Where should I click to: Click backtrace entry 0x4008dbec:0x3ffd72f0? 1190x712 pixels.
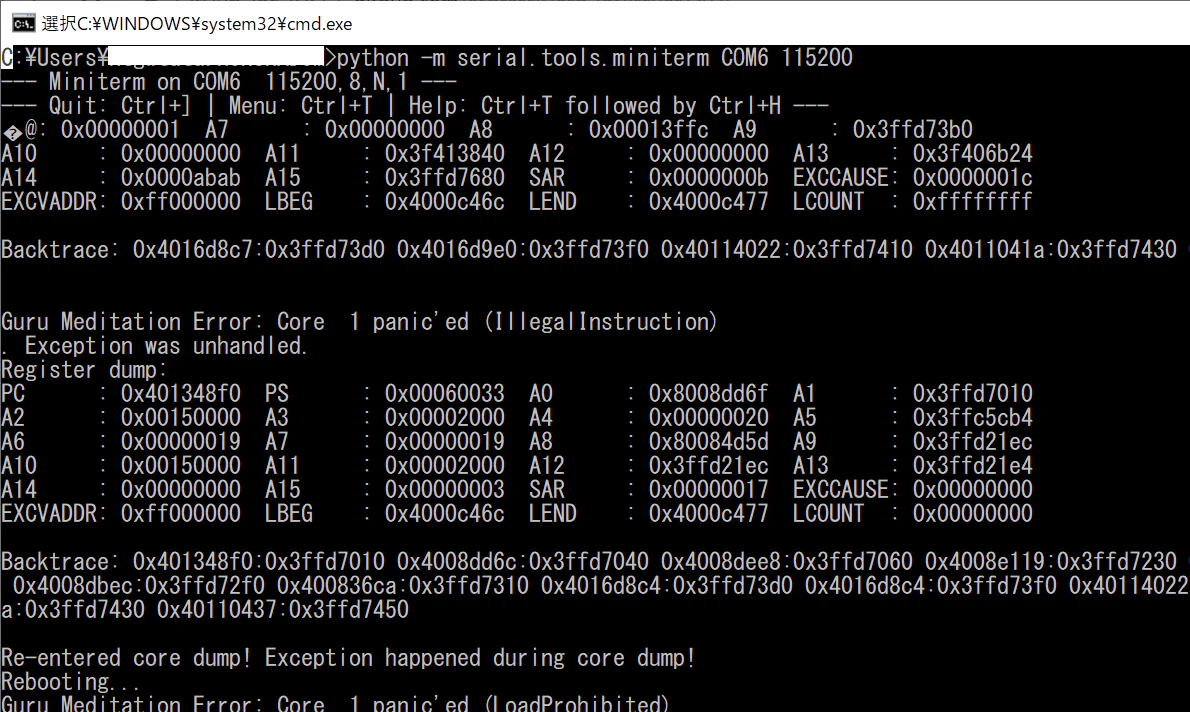point(139,586)
